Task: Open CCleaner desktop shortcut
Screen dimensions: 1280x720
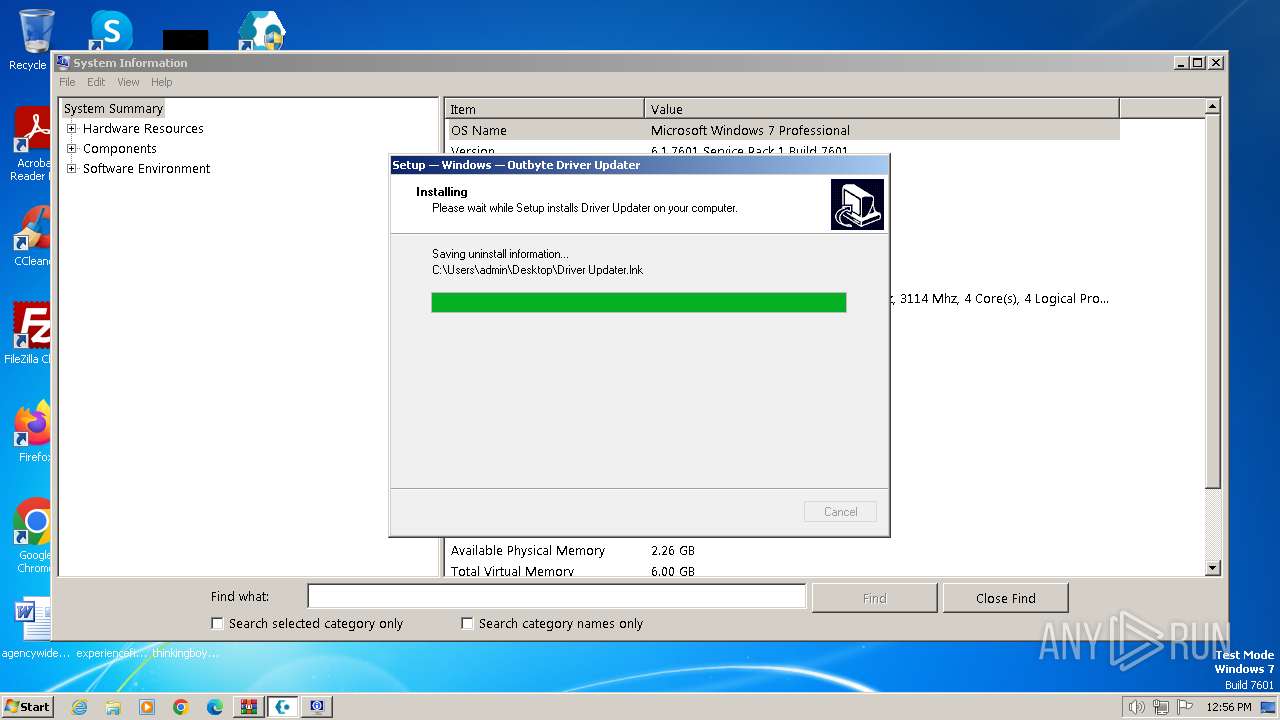Action: coord(33,237)
